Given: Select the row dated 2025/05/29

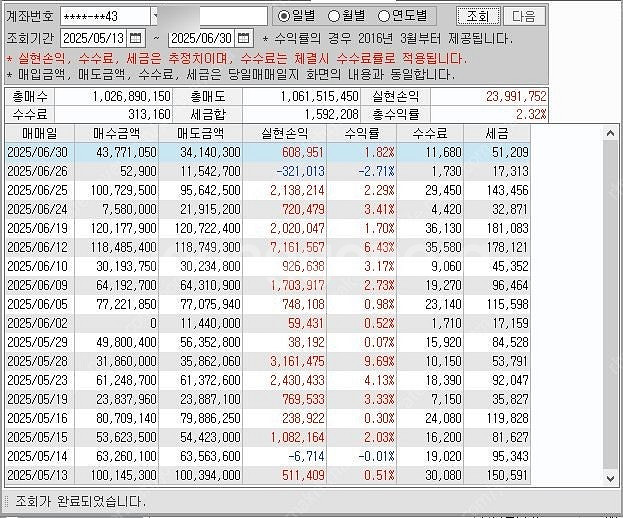Looking at the screenshot, I should (x=268, y=342).
